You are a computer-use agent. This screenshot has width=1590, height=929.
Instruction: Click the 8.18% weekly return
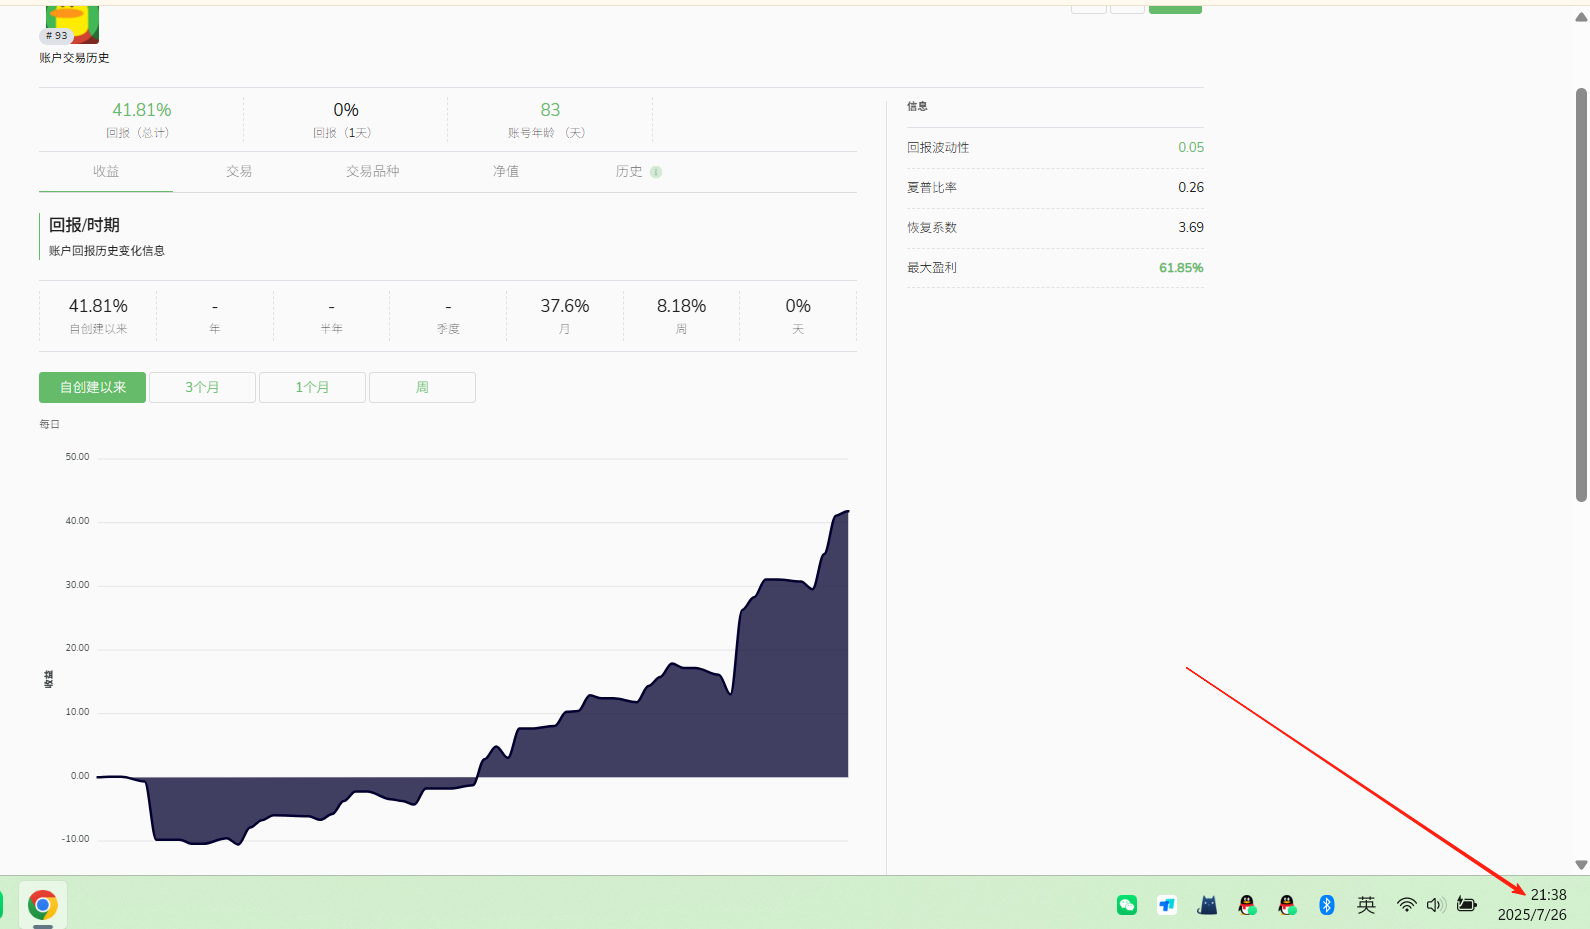[x=681, y=306]
